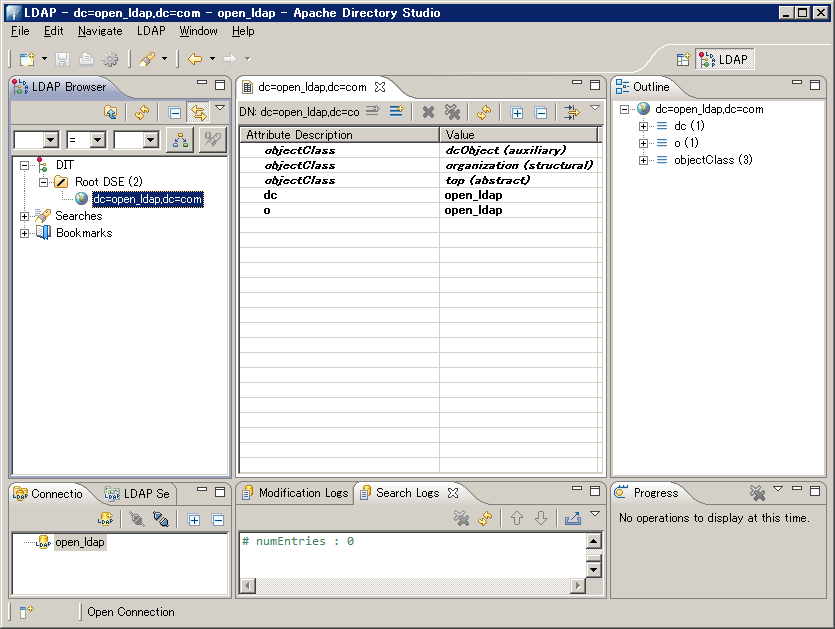Image resolution: width=835 pixels, height=629 pixels.
Task: Switch to the LDAP Servers tab
Action: (x=137, y=494)
